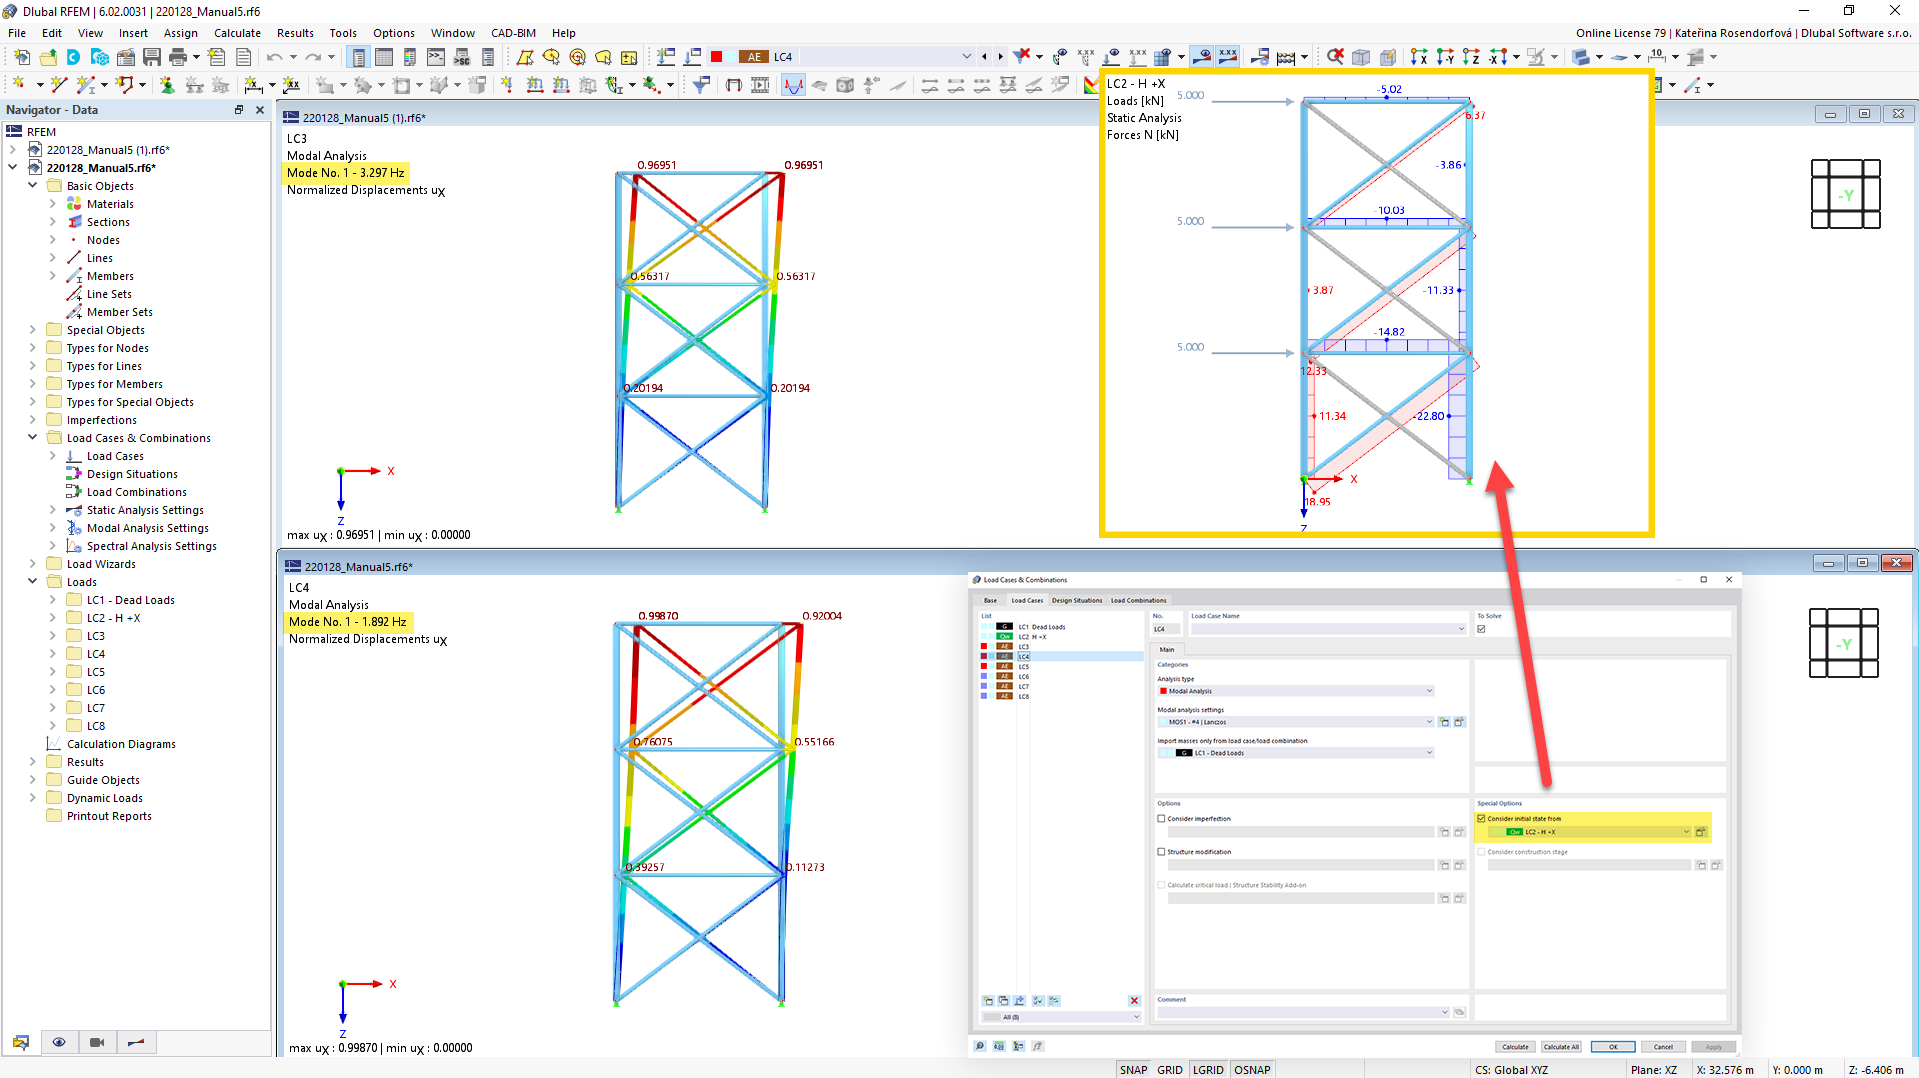
Task: Click the Undo arrow icon
Action: click(x=274, y=57)
